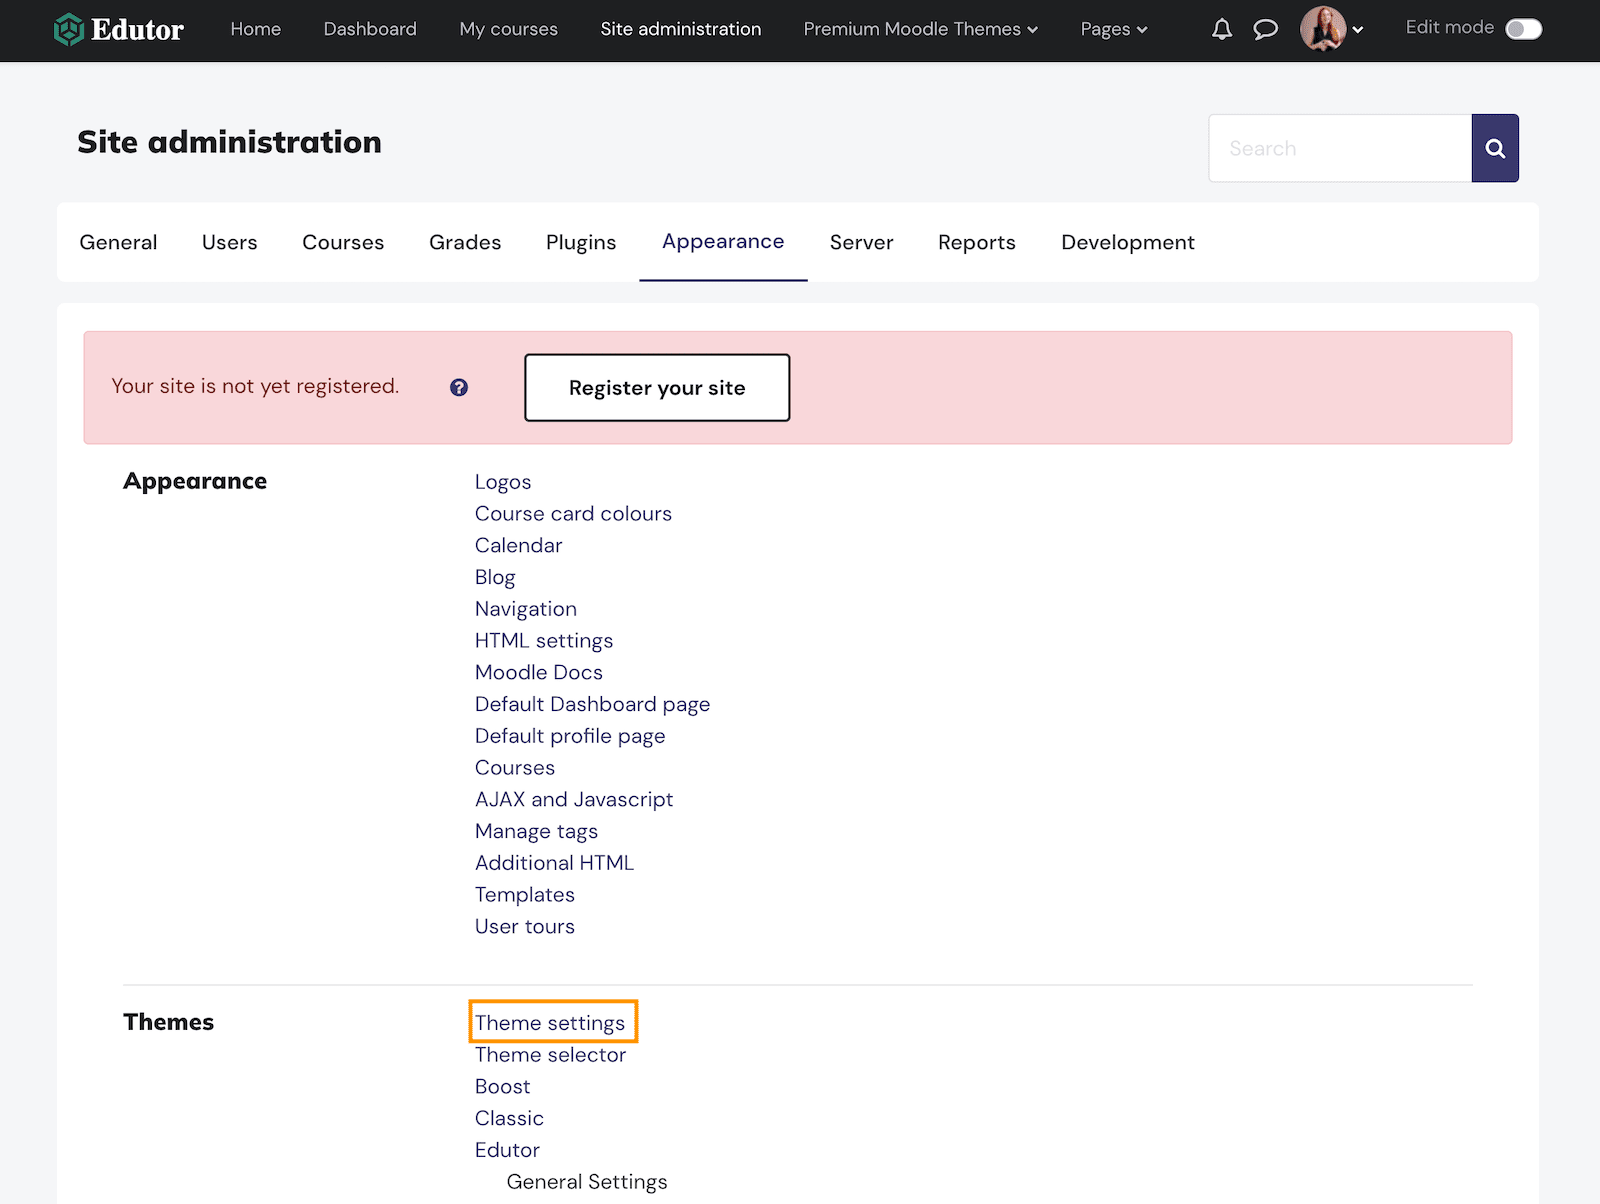Click inside the Search input field
The height and width of the screenshot is (1204, 1600).
point(1340,147)
